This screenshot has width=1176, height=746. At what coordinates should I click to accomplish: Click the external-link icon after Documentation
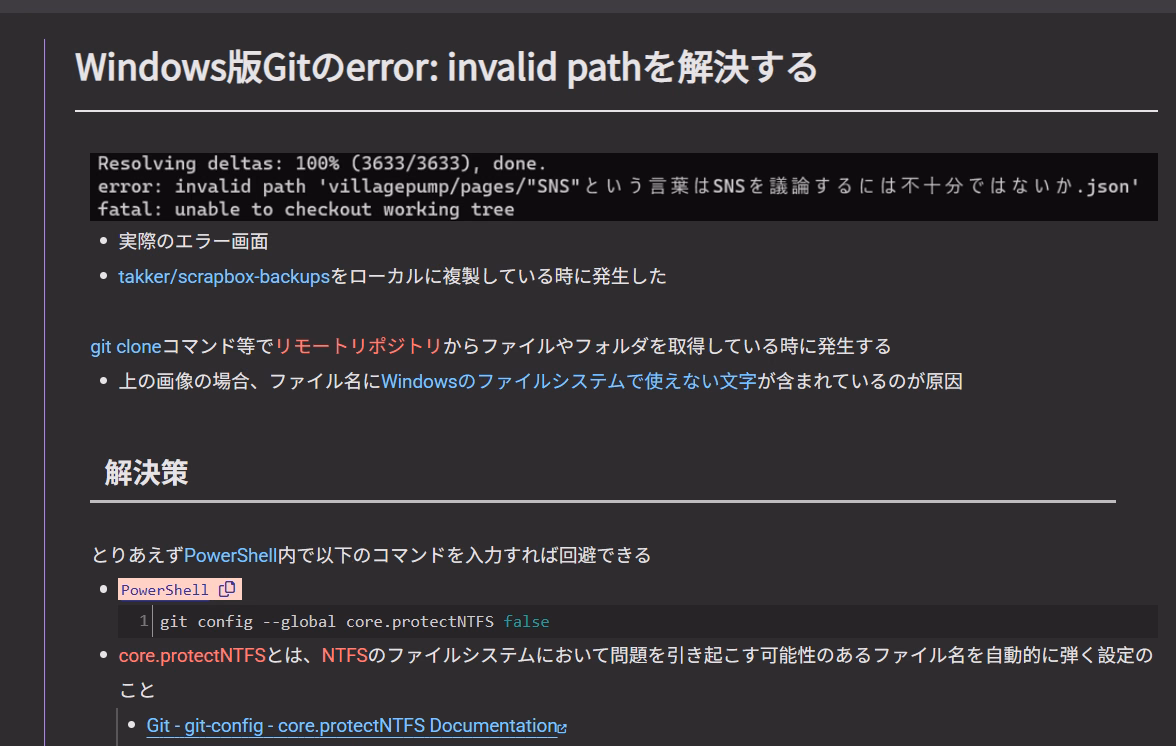click(x=562, y=727)
